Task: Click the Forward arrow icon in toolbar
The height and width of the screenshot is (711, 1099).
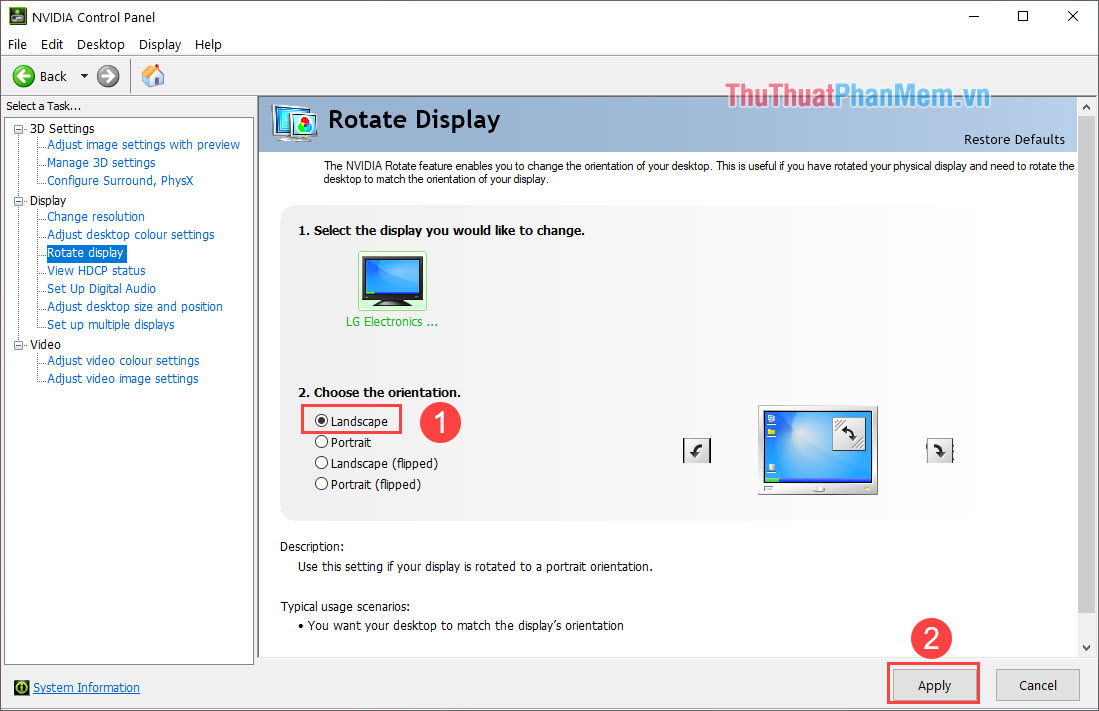Action: pyautogui.click(x=108, y=76)
